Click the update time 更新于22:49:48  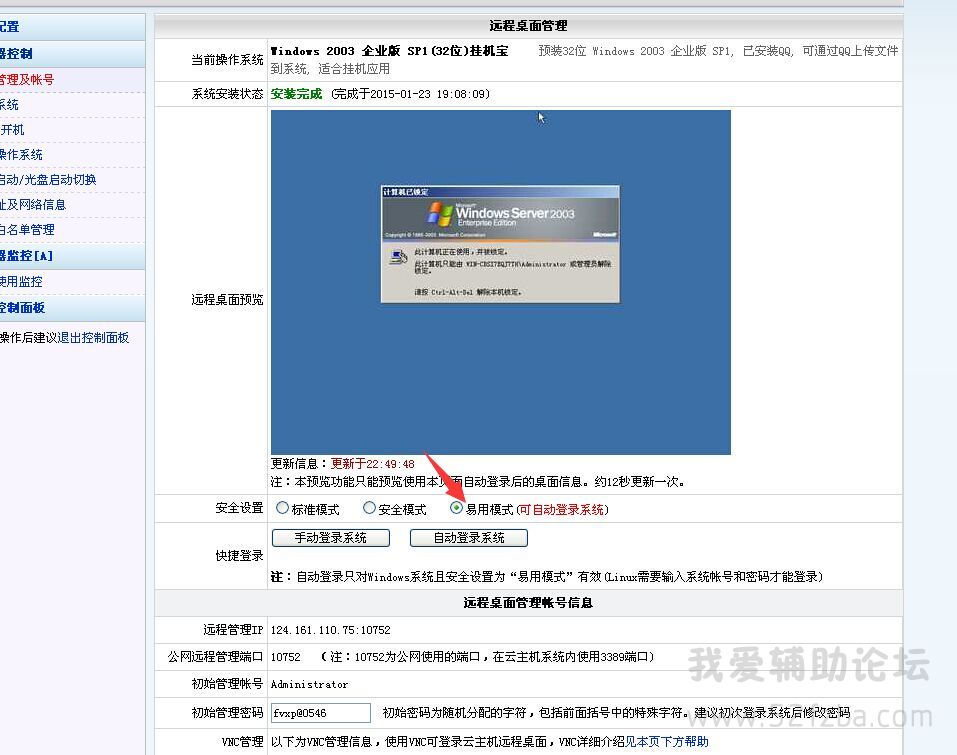pyautogui.click(x=372, y=464)
